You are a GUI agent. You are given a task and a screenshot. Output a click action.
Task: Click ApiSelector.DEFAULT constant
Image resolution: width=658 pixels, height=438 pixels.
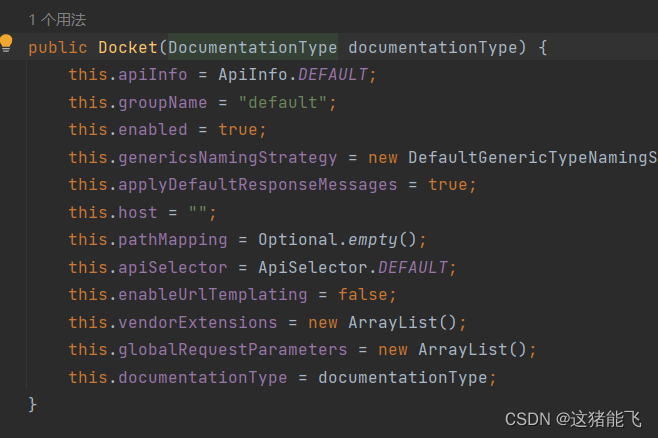pos(353,267)
